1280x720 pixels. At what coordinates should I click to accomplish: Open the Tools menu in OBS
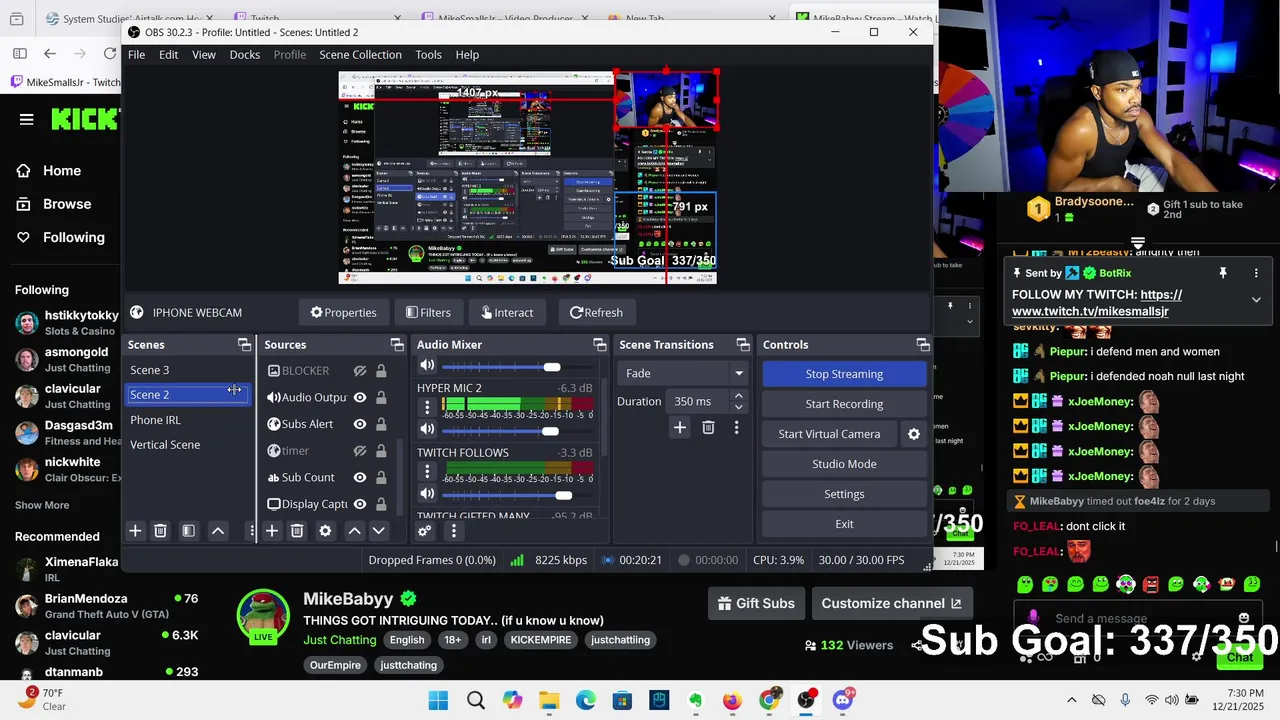pyautogui.click(x=428, y=55)
